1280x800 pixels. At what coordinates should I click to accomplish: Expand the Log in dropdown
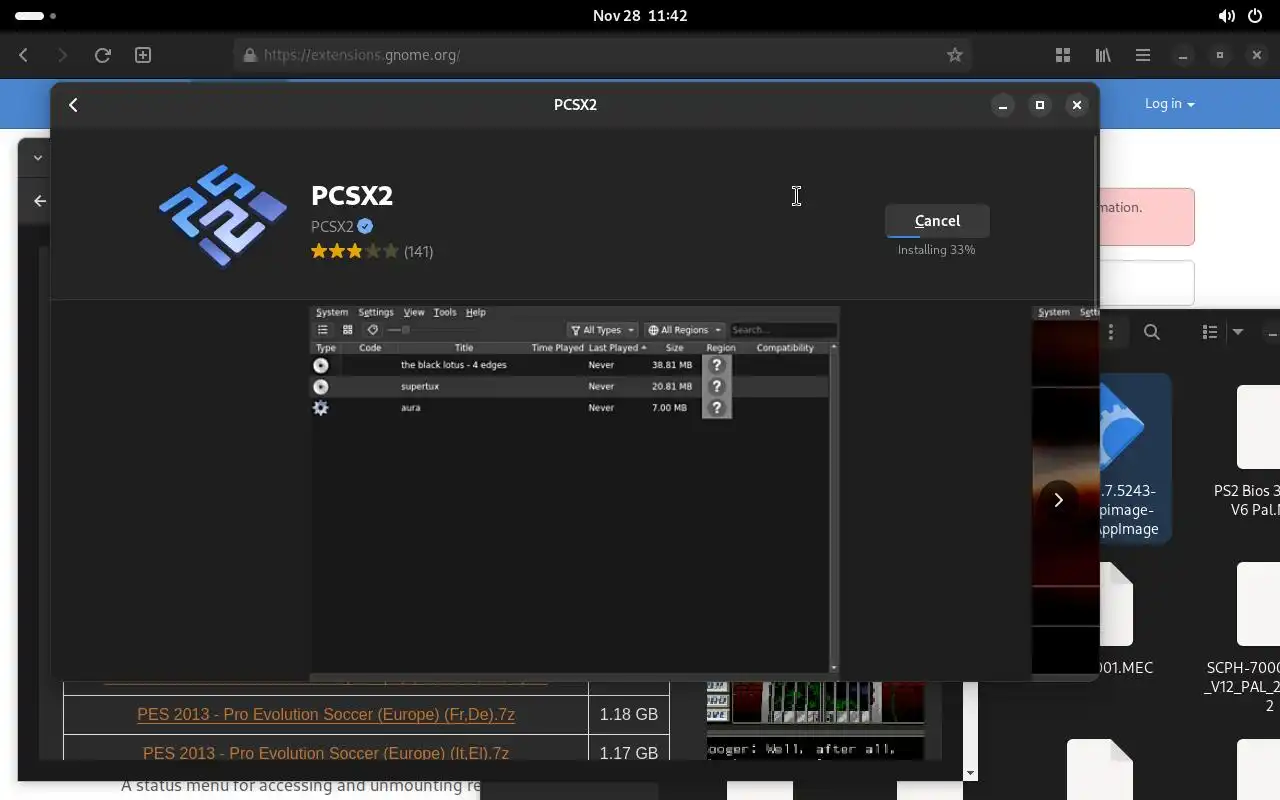1169,104
